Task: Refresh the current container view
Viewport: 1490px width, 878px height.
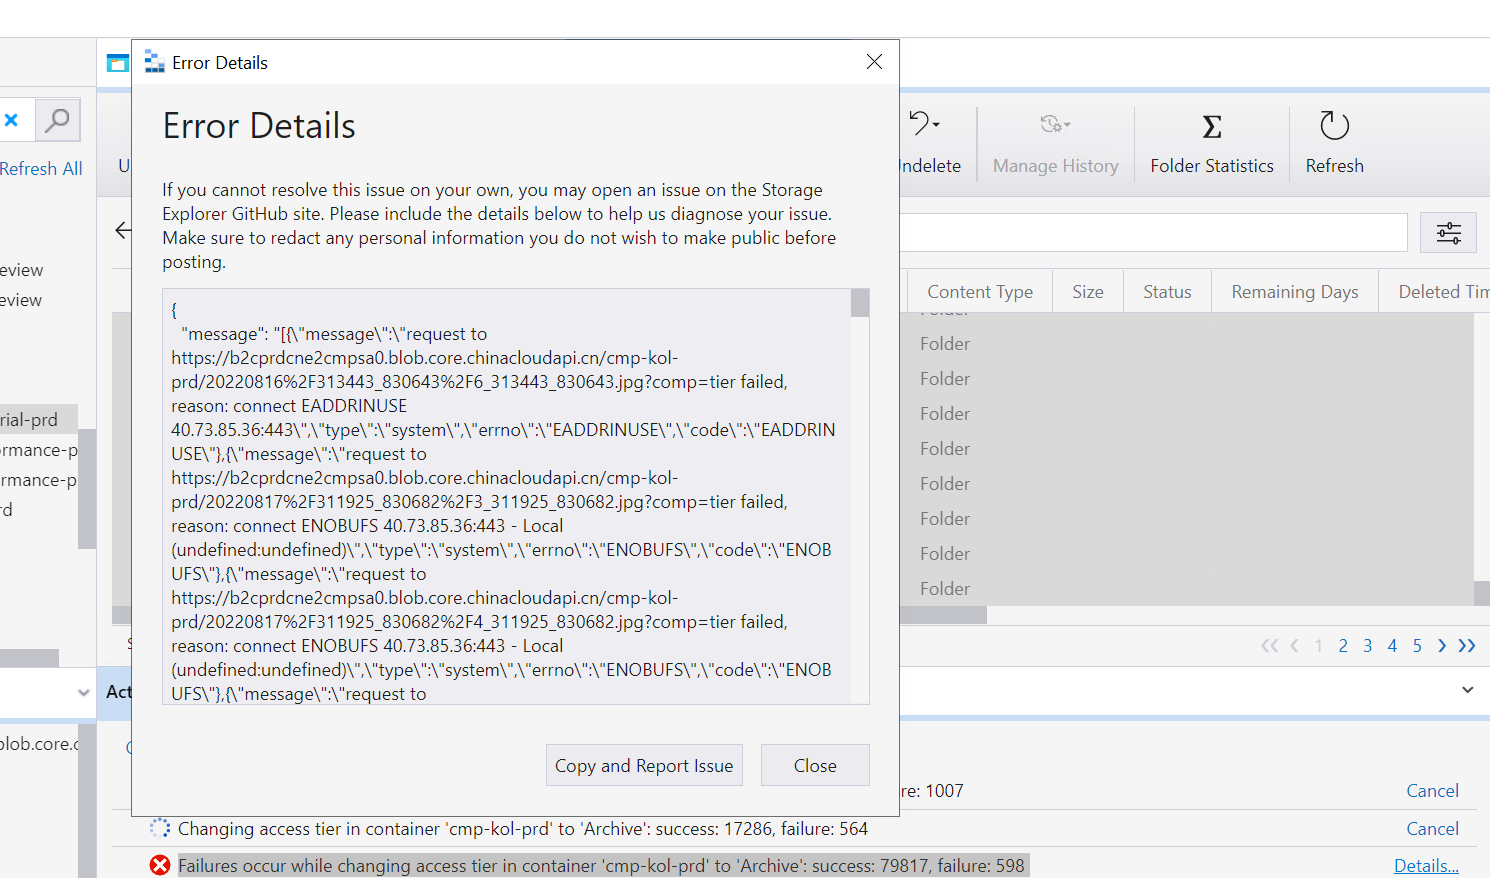Action: tap(1334, 140)
